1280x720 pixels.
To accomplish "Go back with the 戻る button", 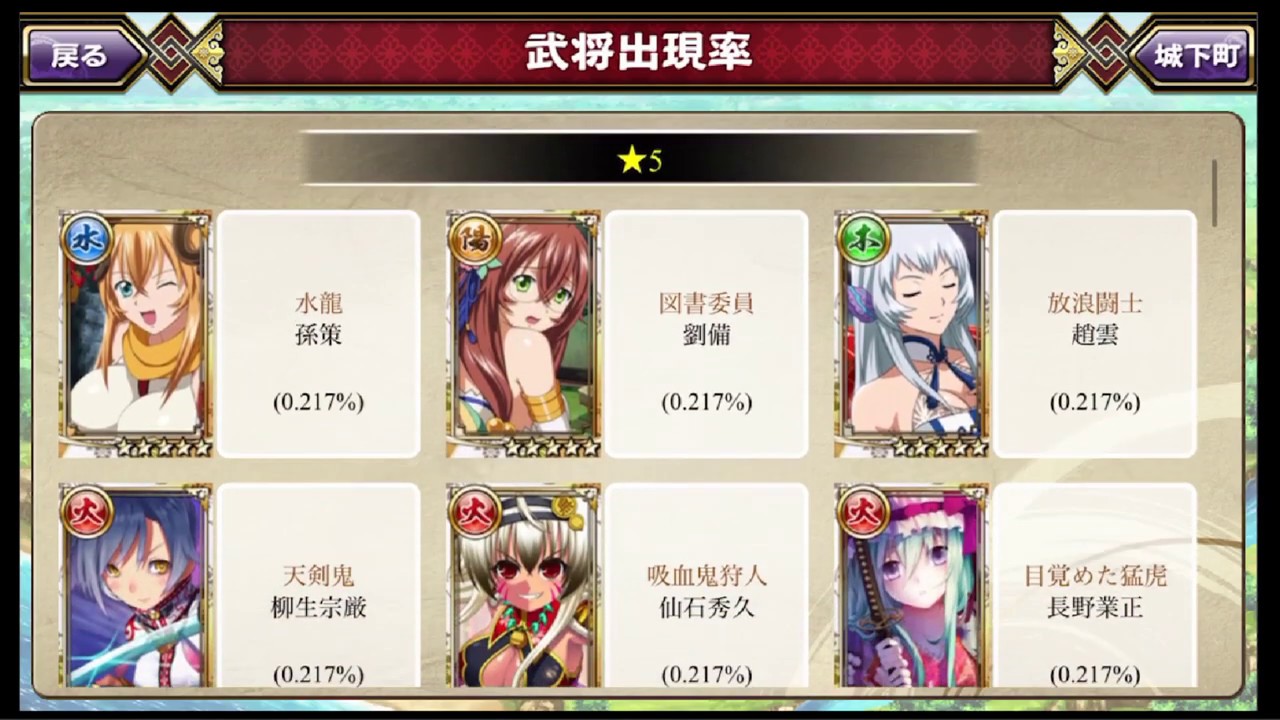I will (x=82, y=54).
